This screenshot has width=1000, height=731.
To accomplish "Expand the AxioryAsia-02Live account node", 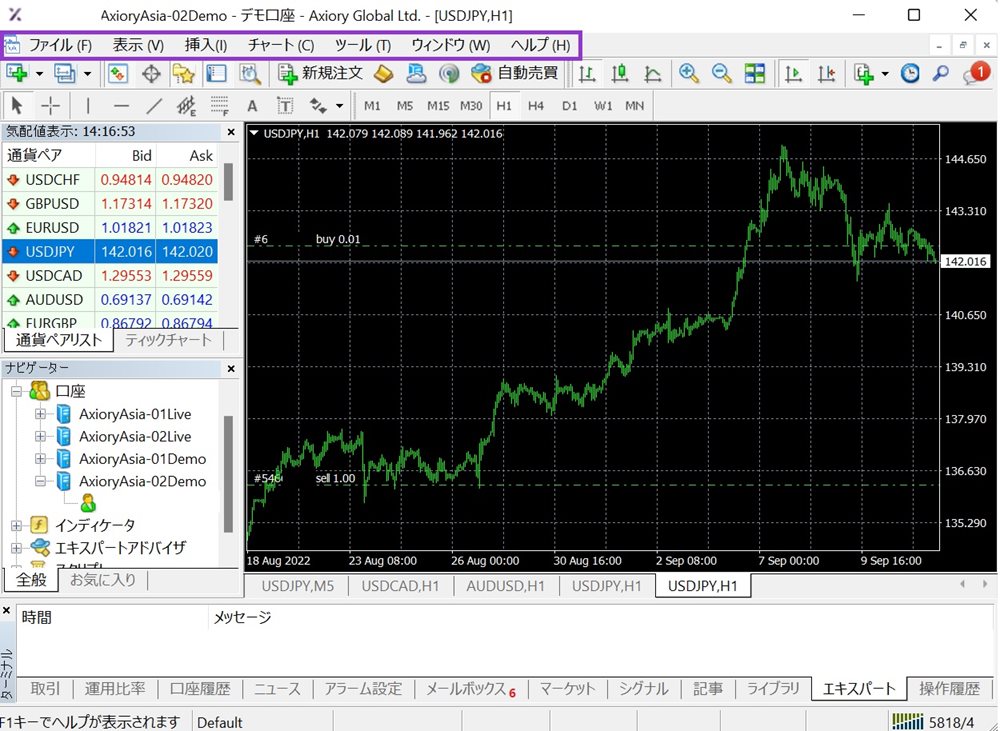I will pyautogui.click(x=40, y=436).
